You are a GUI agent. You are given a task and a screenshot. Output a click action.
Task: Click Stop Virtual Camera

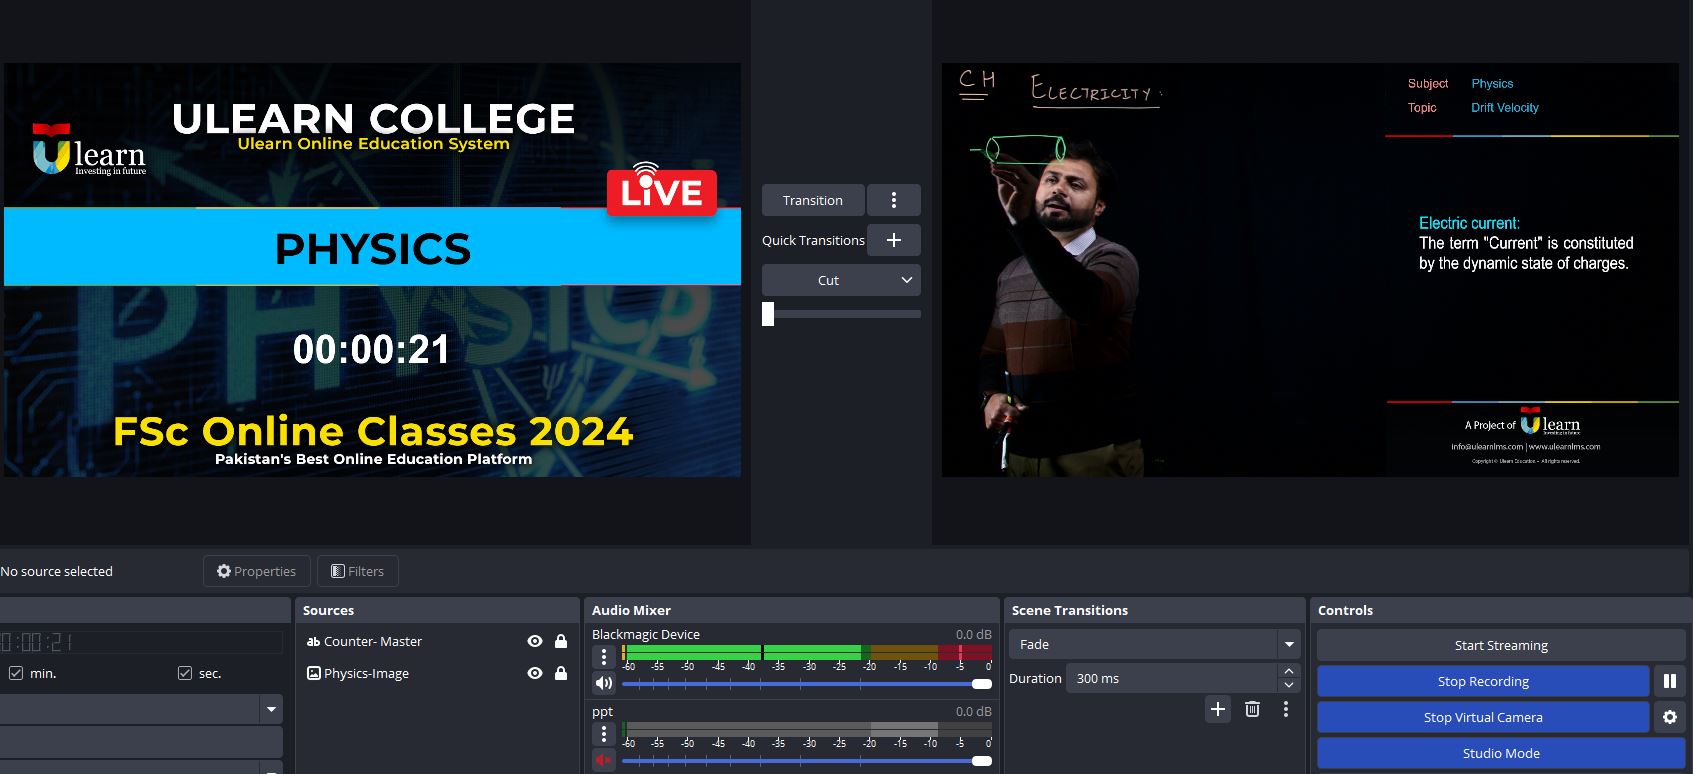pos(1483,717)
